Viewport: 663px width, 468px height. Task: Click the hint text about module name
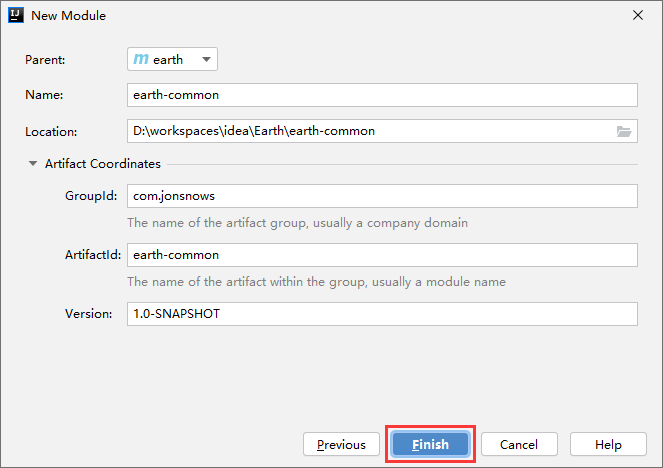tap(316, 282)
